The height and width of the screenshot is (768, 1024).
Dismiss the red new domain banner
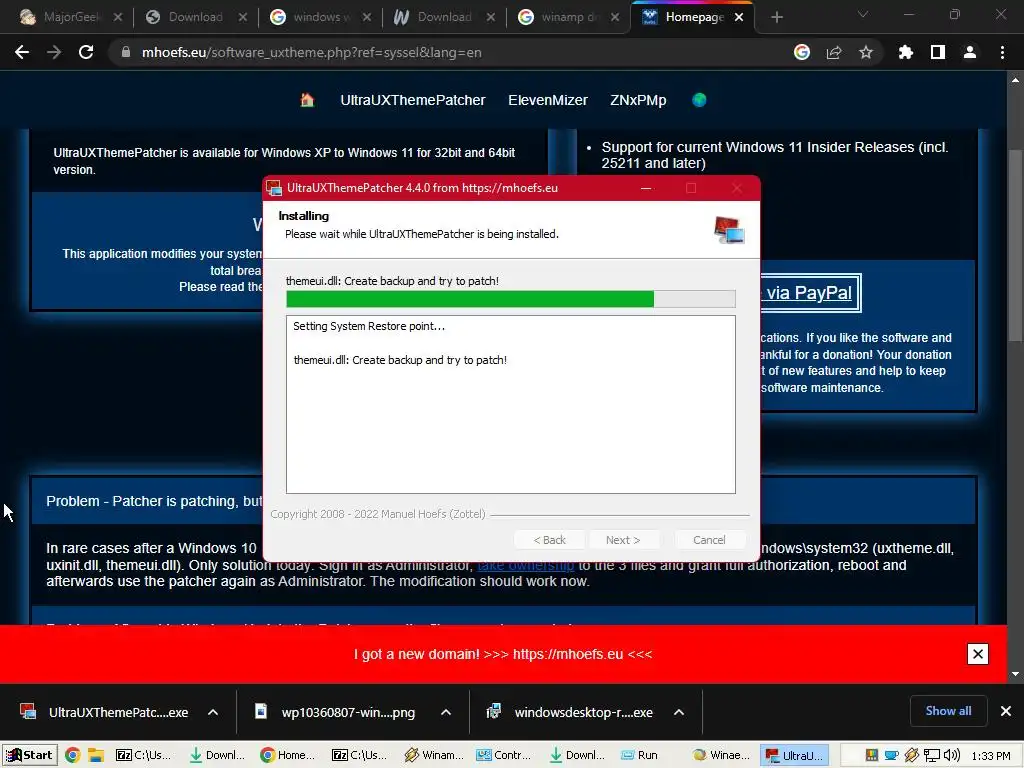(x=978, y=654)
